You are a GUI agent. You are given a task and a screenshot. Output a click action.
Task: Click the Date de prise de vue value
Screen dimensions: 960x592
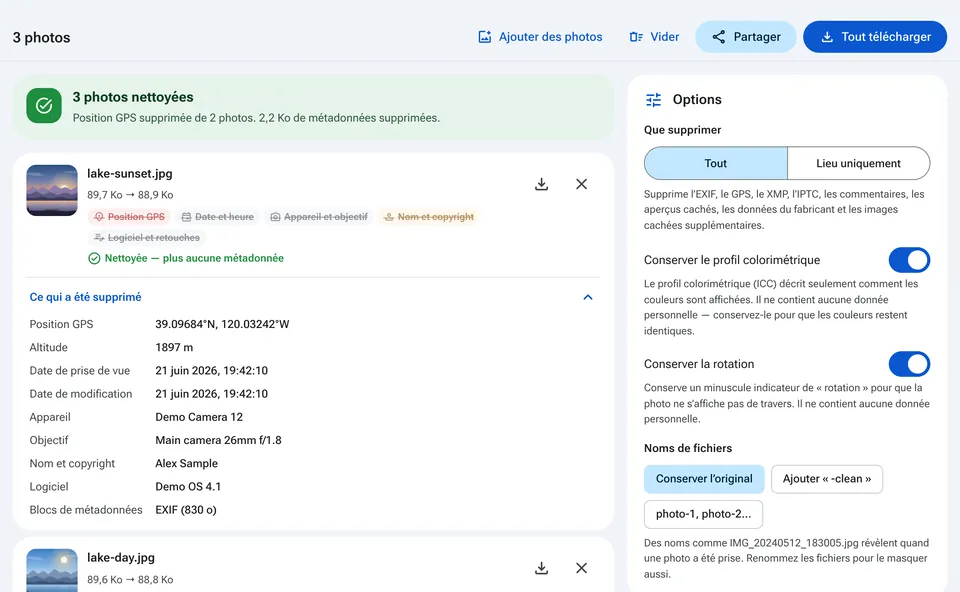(211, 371)
